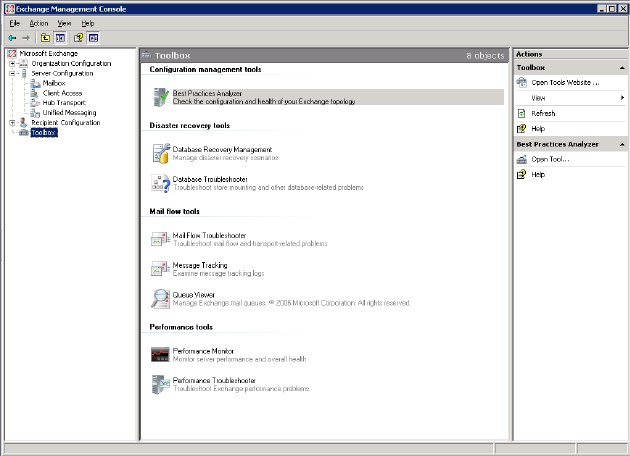Viewport: 630px width, 456px height.
Task: Select Server Configuration tree node
Action: (x=62, y=74)
